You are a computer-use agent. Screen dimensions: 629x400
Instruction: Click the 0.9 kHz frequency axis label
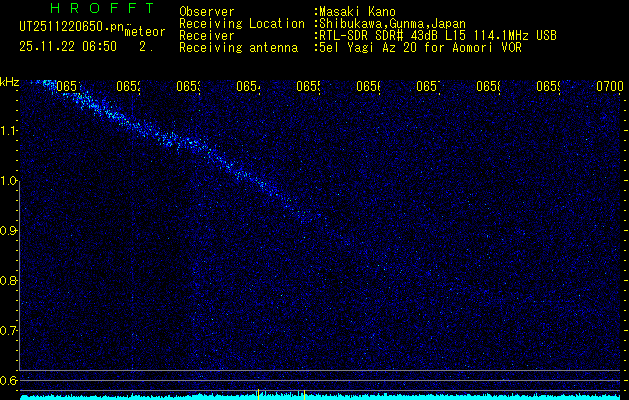tap(9, 231)
